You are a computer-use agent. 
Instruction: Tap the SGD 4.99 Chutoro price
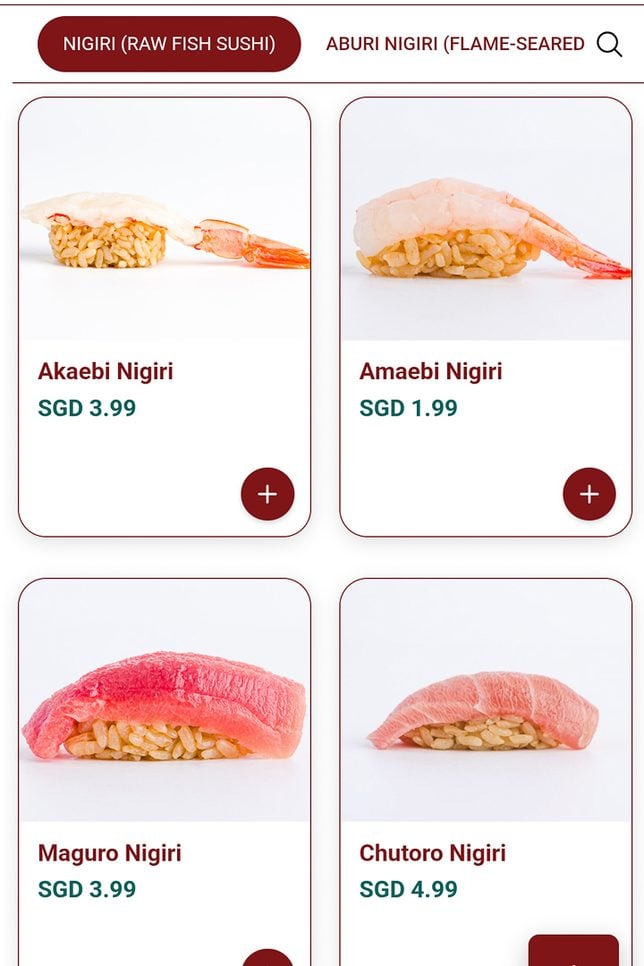click(x=409, y=889)
